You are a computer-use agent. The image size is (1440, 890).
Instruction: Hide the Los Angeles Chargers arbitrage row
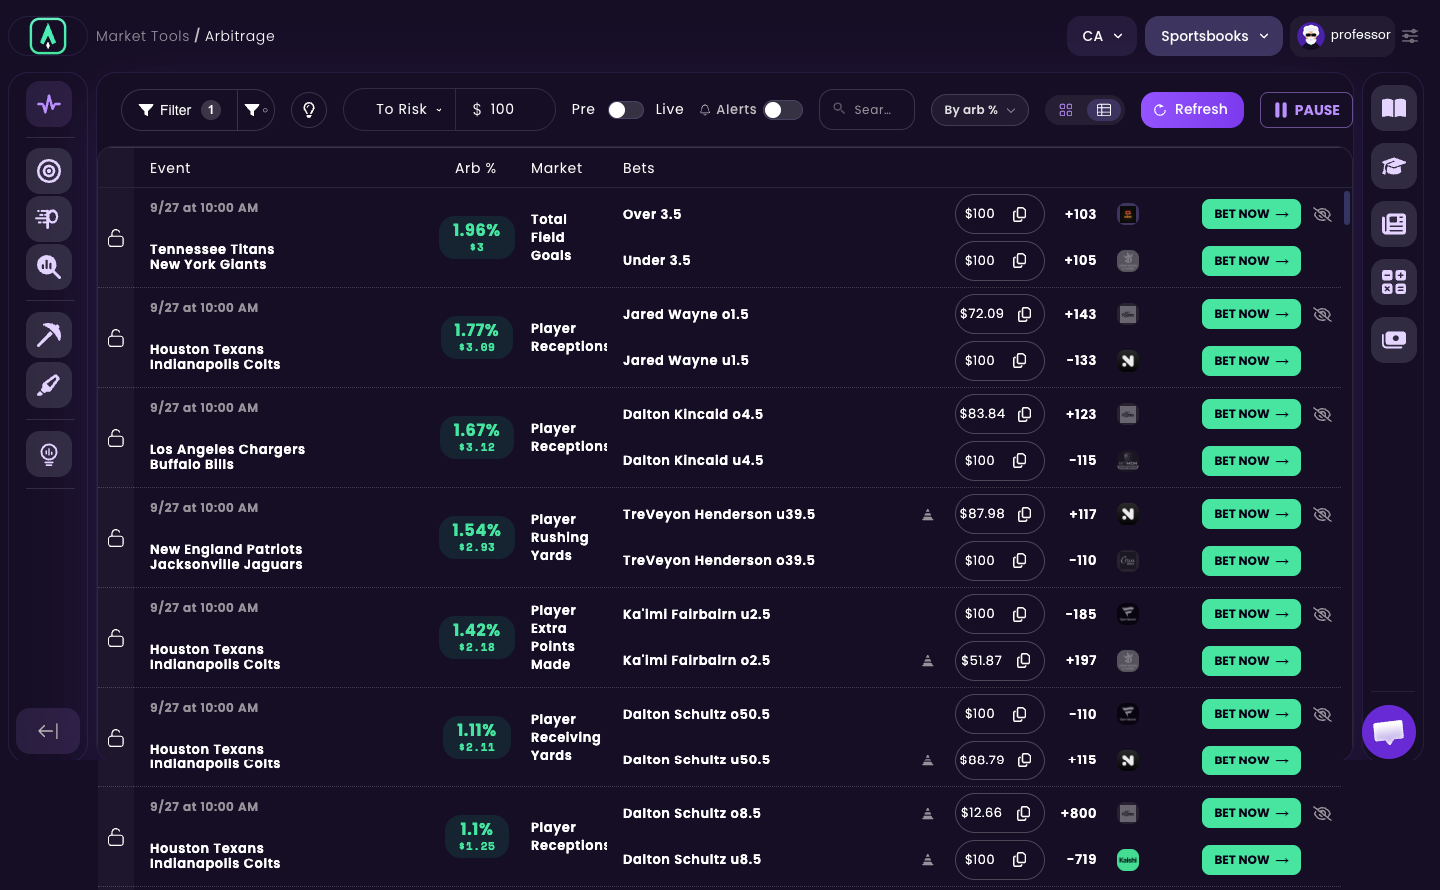pos(1322,414)
